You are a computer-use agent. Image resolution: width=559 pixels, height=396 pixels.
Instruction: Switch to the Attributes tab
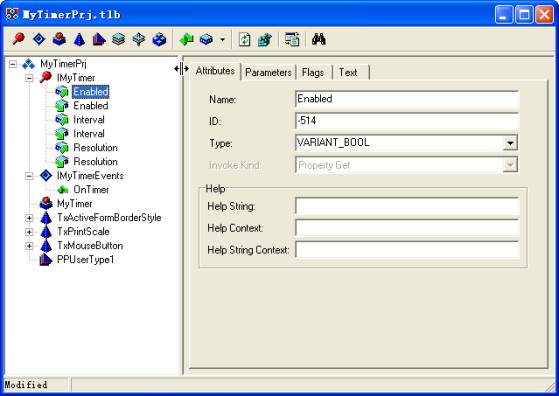215,71
